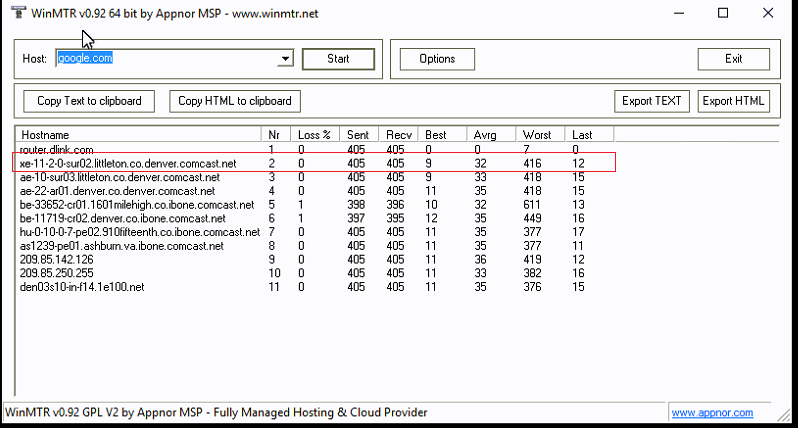This screenshot has width=798, height=428.
Task: Click Recv value 395 in hop 6
Action: (395, 218)
